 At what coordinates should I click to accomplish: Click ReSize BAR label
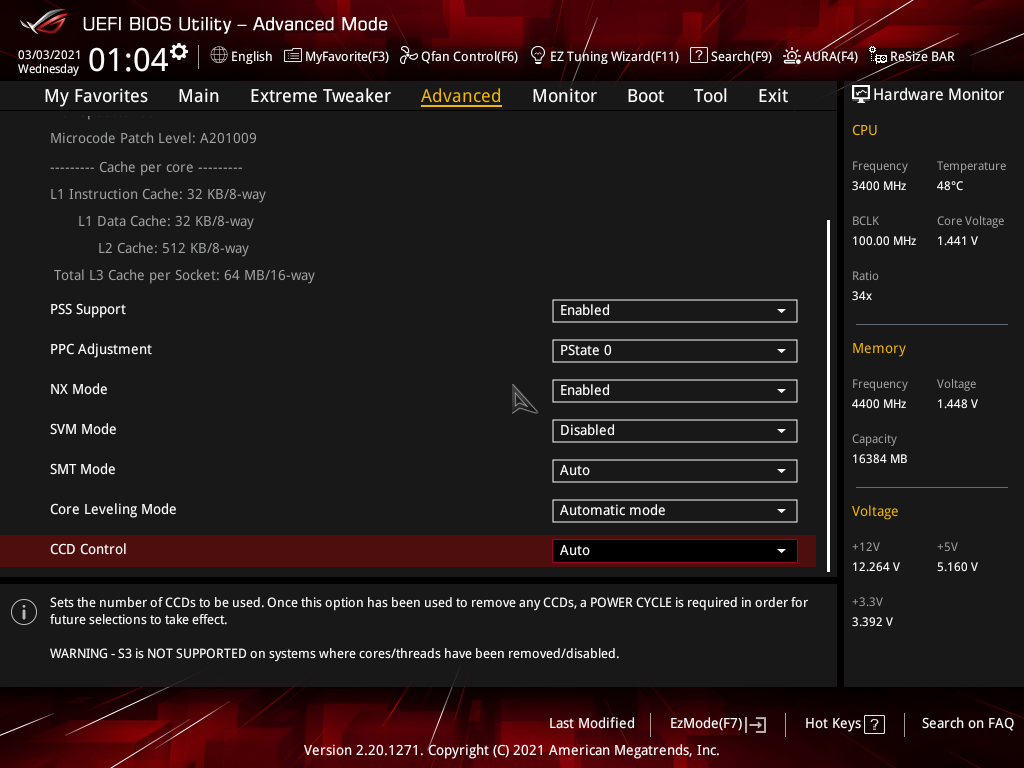tap(922, 56)
